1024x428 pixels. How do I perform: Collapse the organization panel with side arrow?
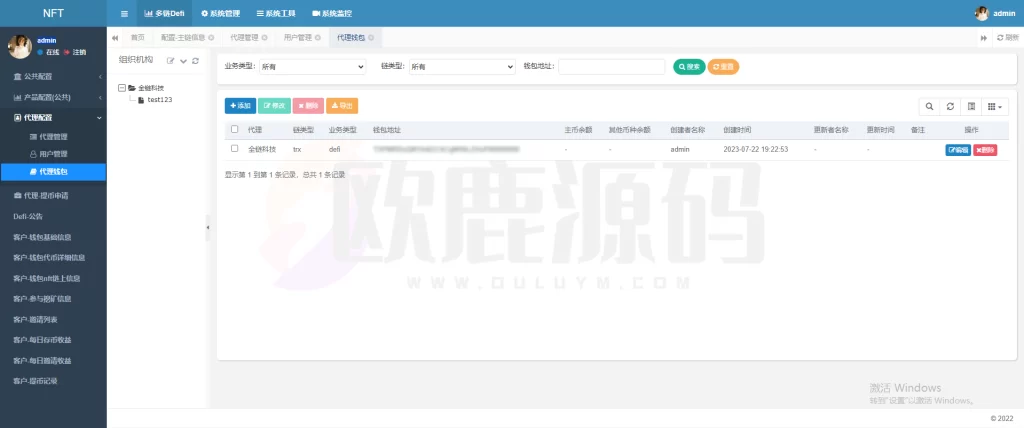(x=208, y=227)
